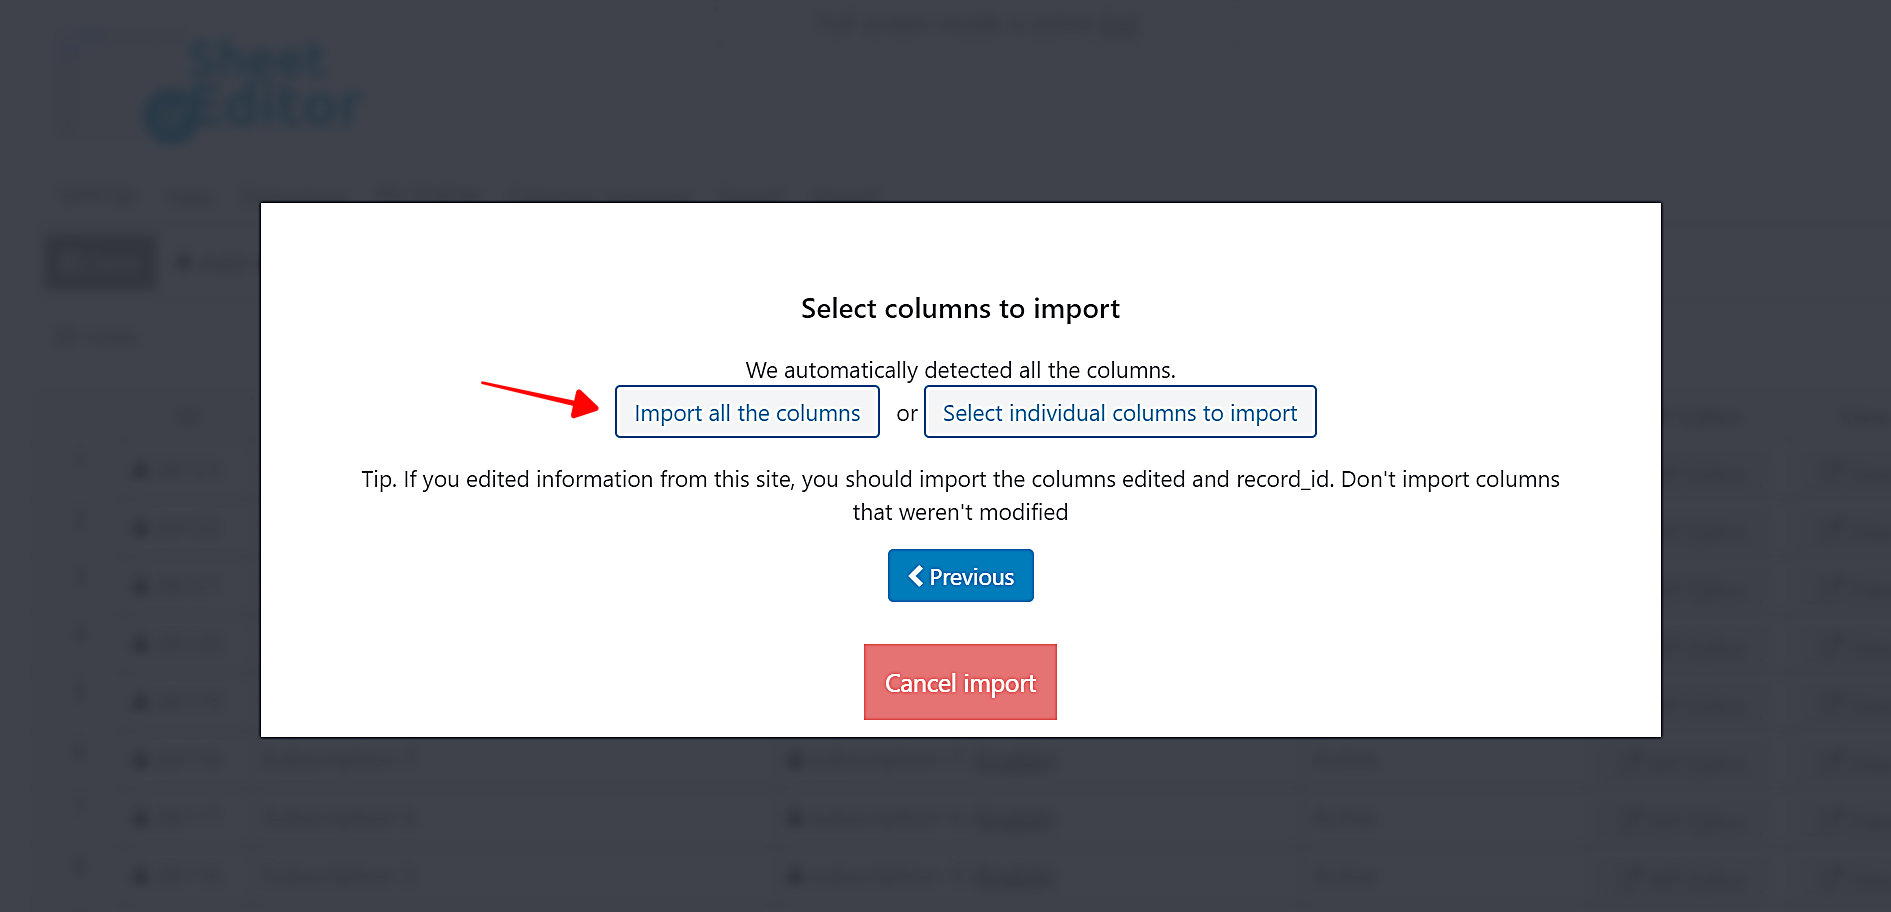Click the lock icon in the bottom row
Image resolution: width=1891 pixels, height=912 pixels.
click(x=141, y=876)
